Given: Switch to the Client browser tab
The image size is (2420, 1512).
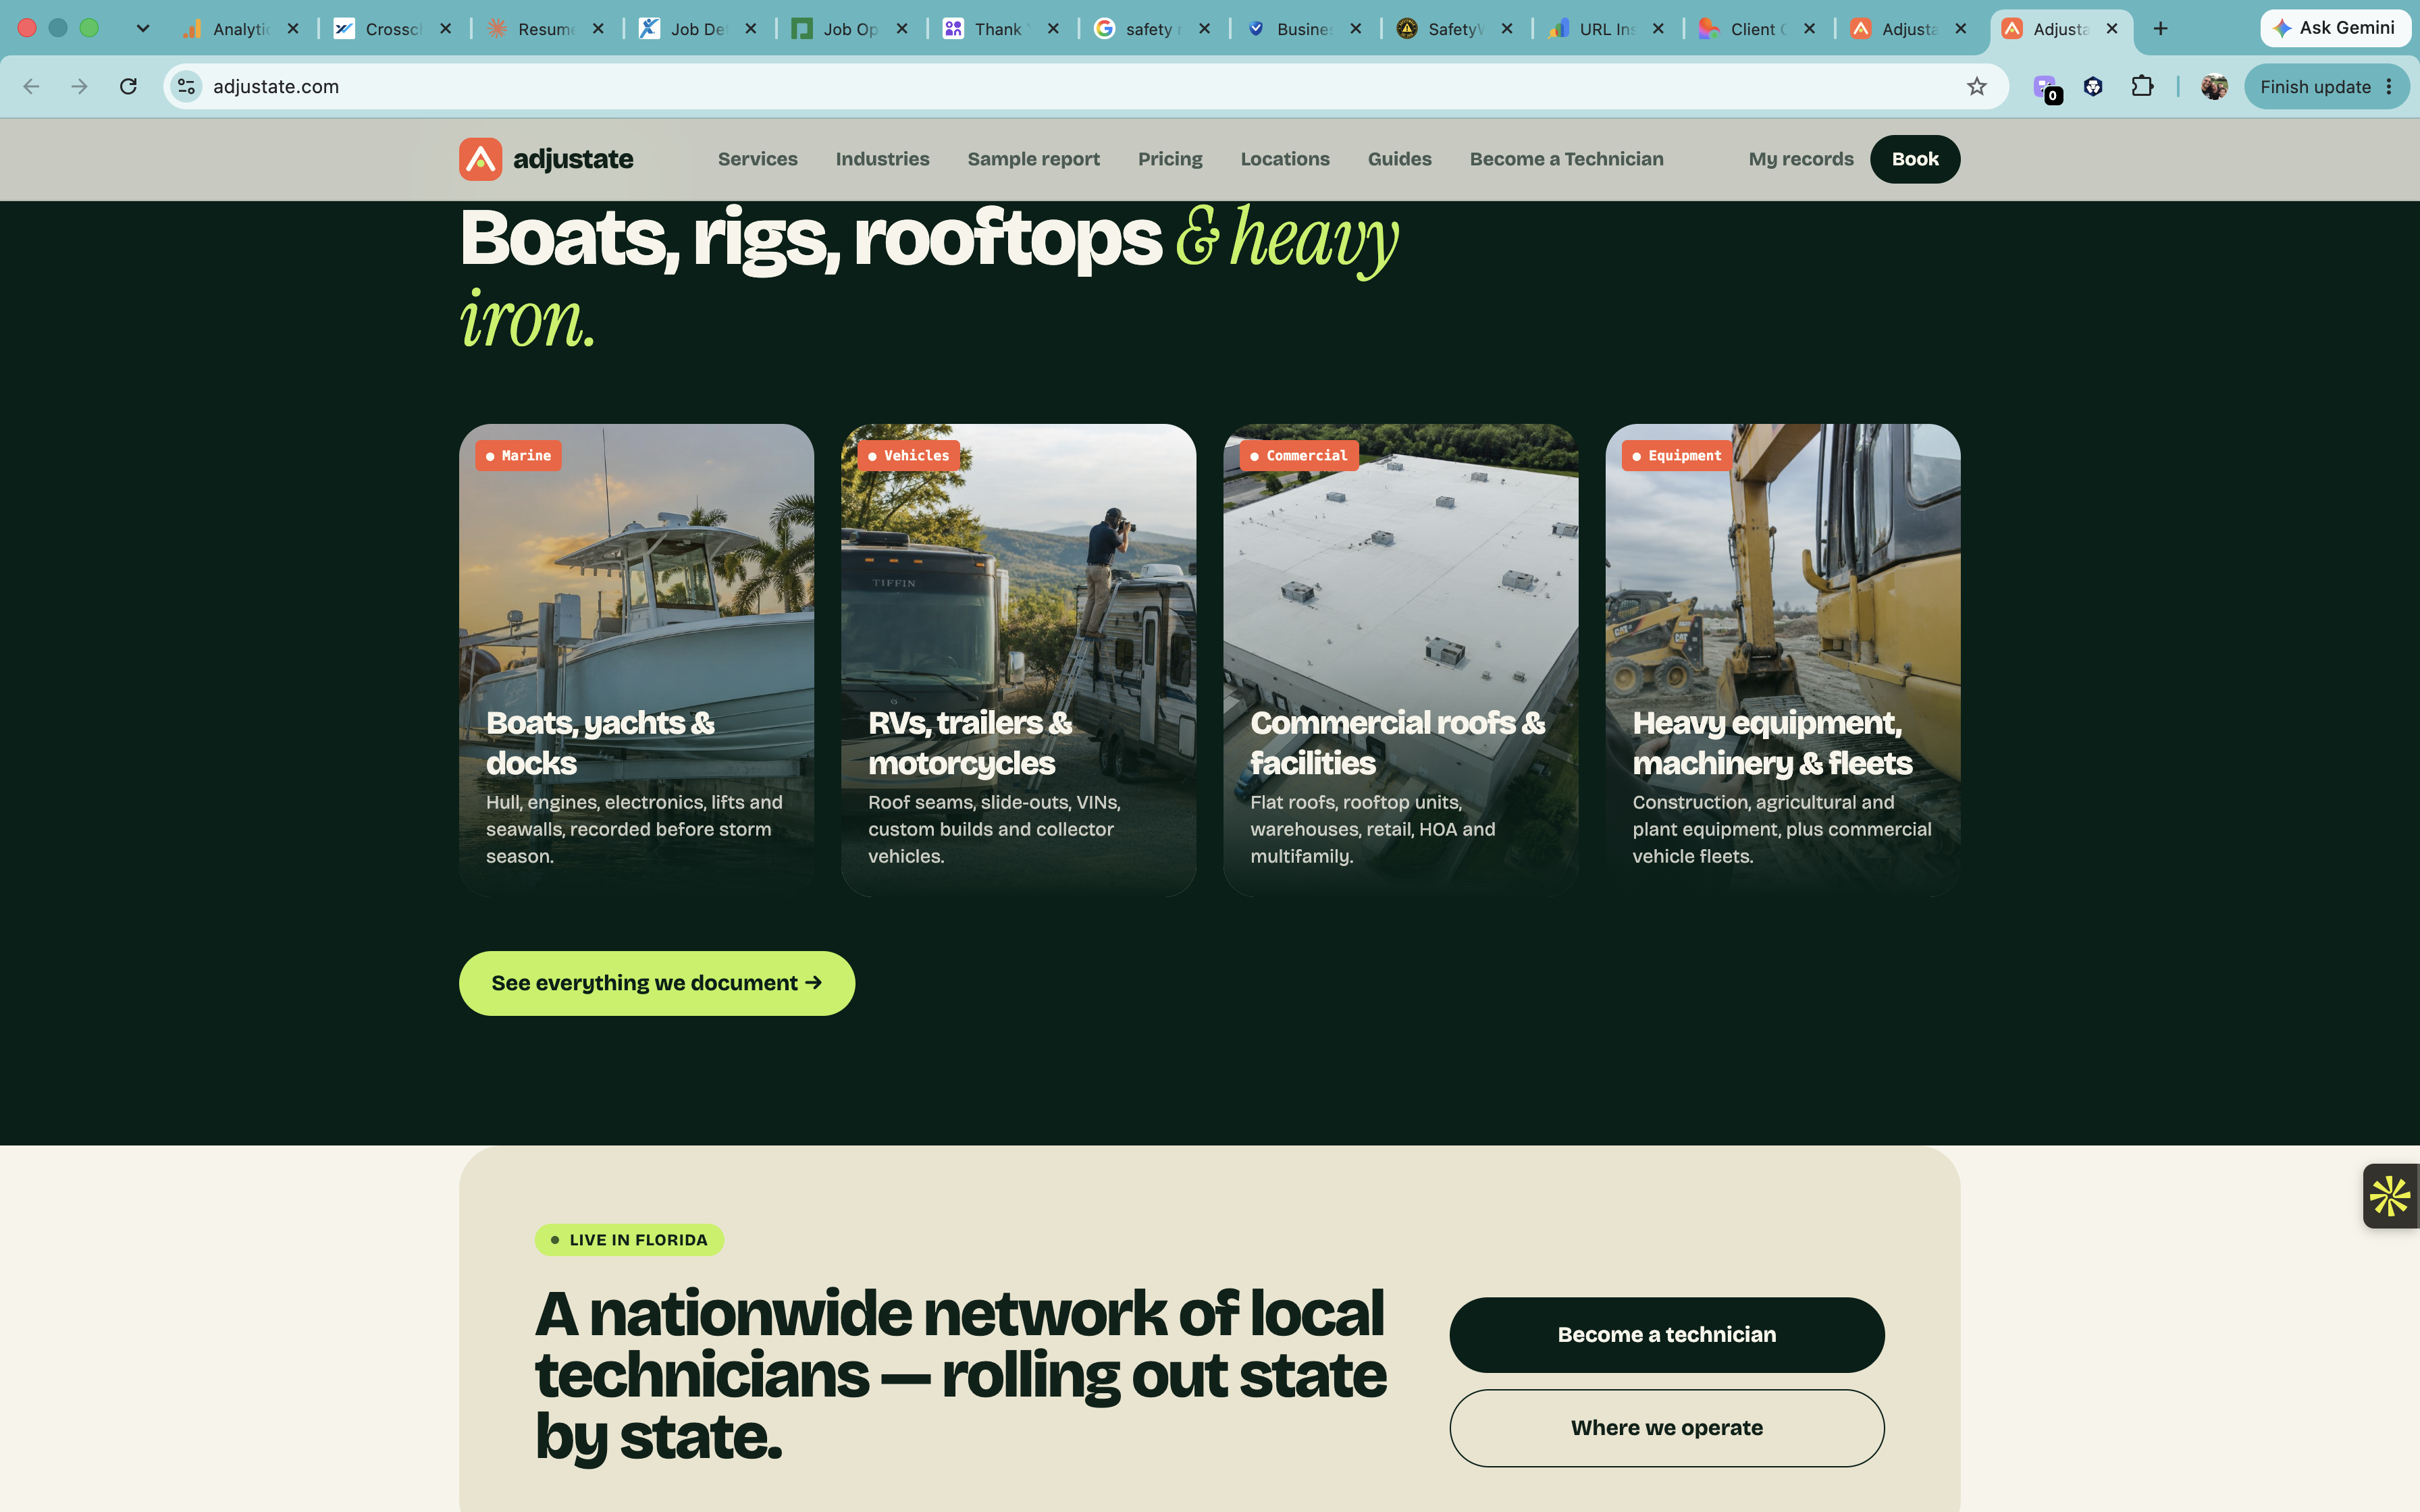Looking at the screenshot, I should [1756, 29].
